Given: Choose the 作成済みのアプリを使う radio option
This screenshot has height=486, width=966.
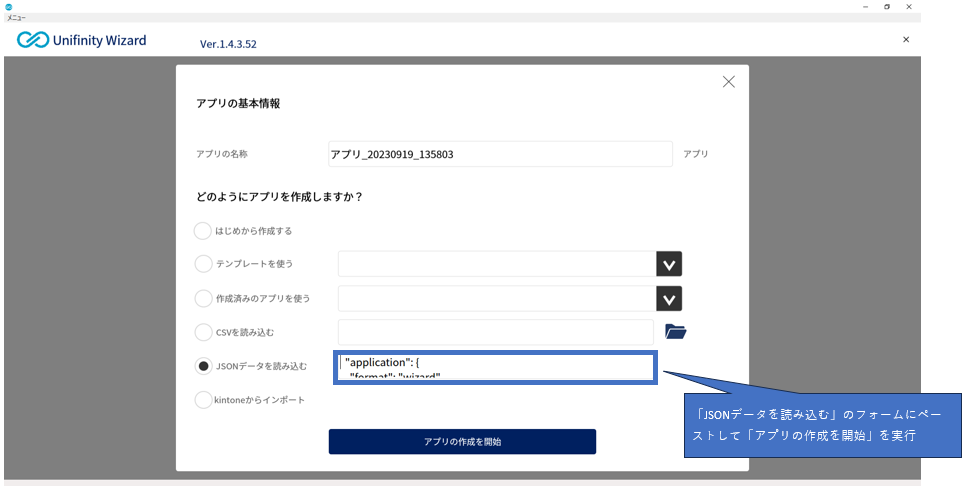Looking at the screenshot, I should (203, 298).
